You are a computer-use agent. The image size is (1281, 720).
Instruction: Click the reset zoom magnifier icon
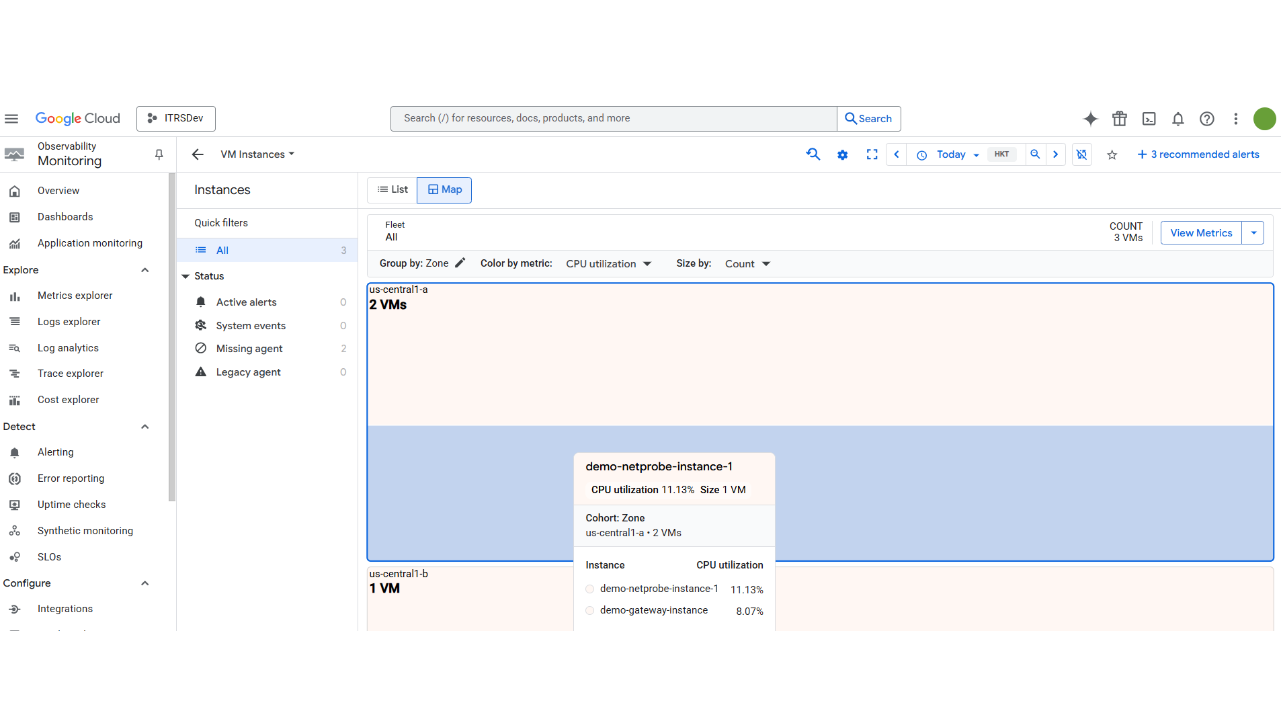813,154
